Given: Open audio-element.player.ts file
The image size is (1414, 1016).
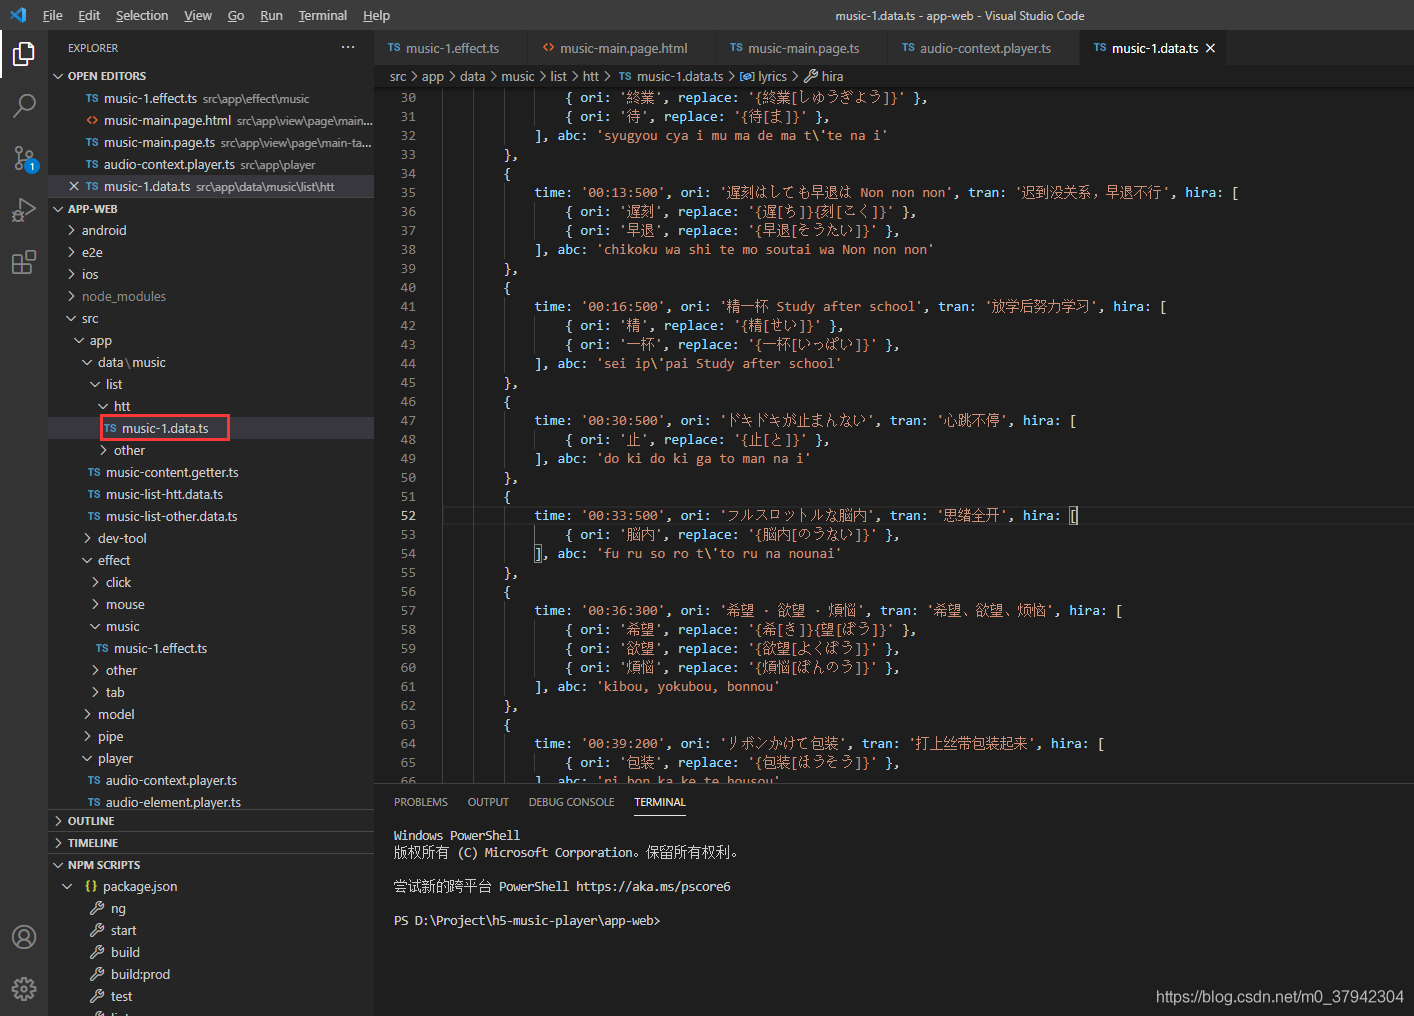Looking at the screenshot, I should (173, 802).
